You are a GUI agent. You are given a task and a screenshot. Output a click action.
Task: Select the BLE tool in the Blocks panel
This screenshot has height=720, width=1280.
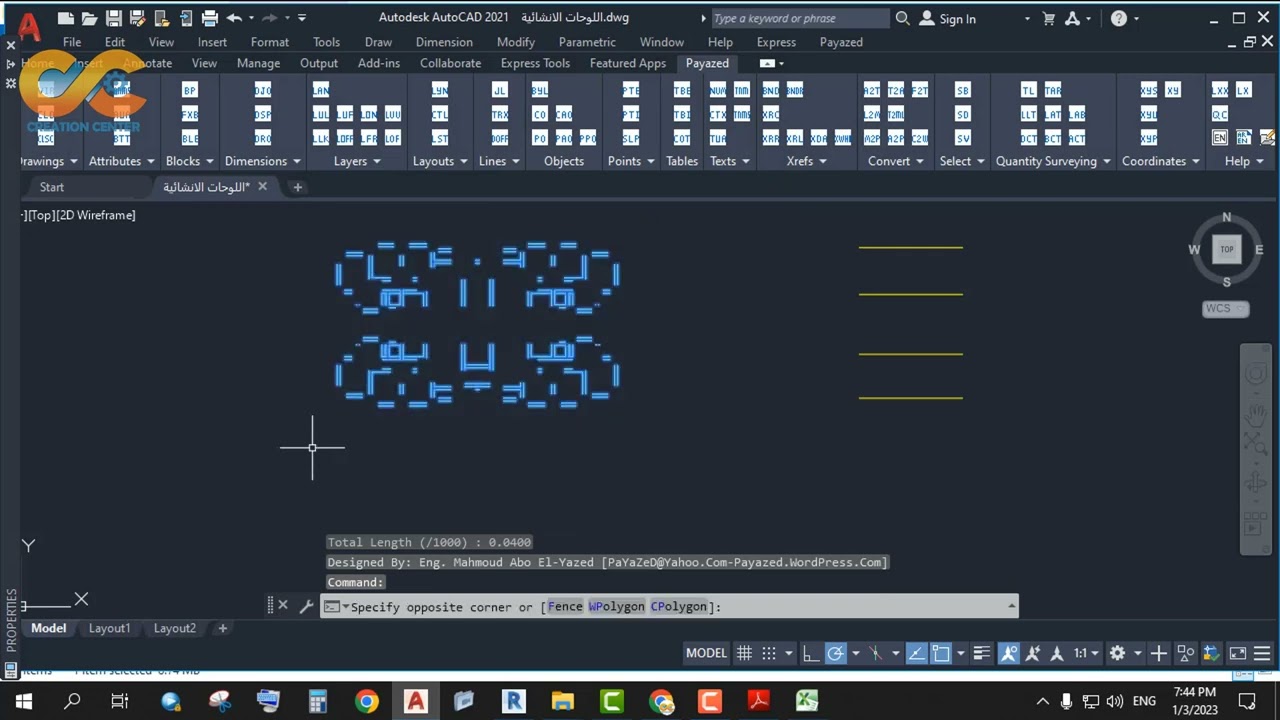coord(190,138)
